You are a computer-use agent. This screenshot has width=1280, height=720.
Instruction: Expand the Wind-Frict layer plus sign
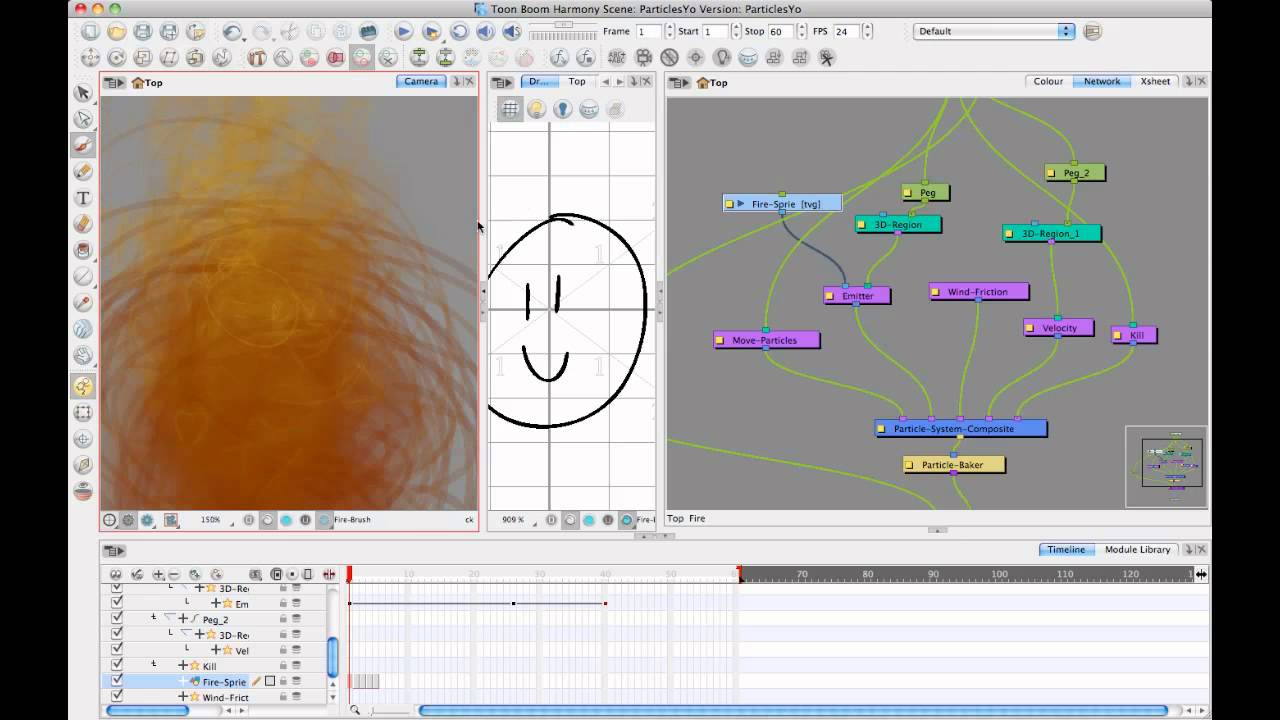point(183,696)
